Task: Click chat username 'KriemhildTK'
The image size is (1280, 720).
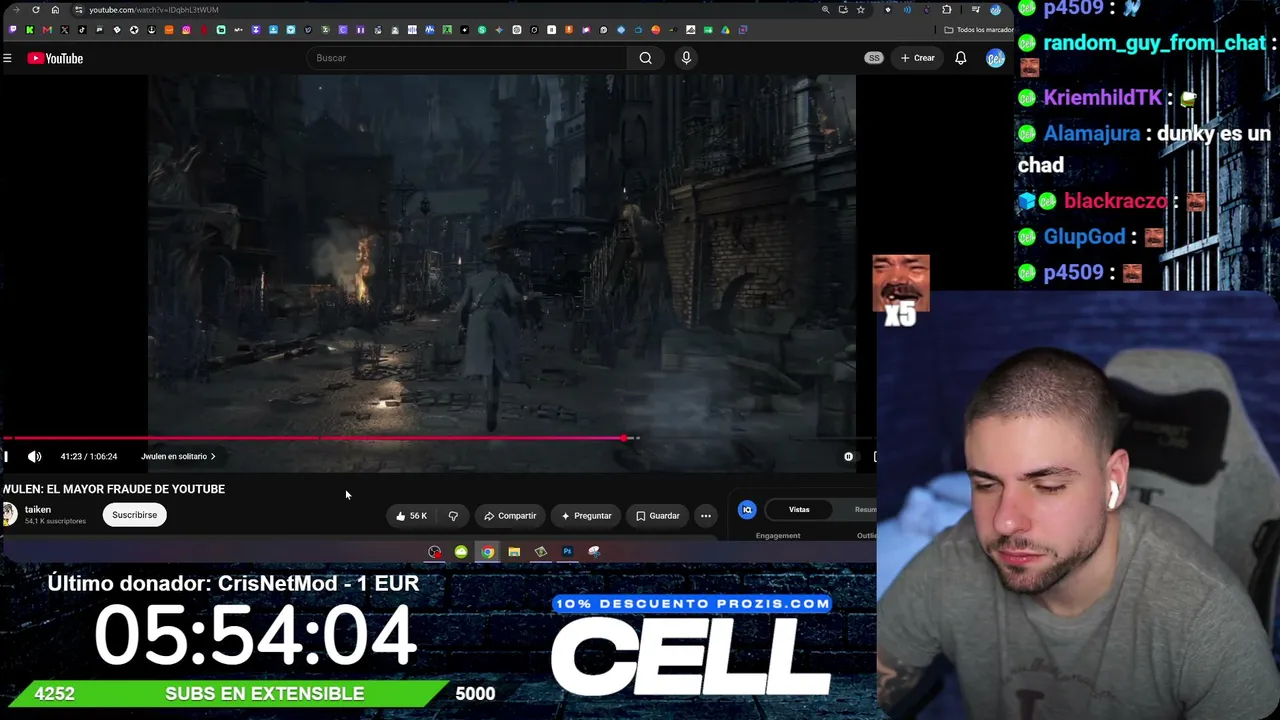Action: click(1103, 98)
